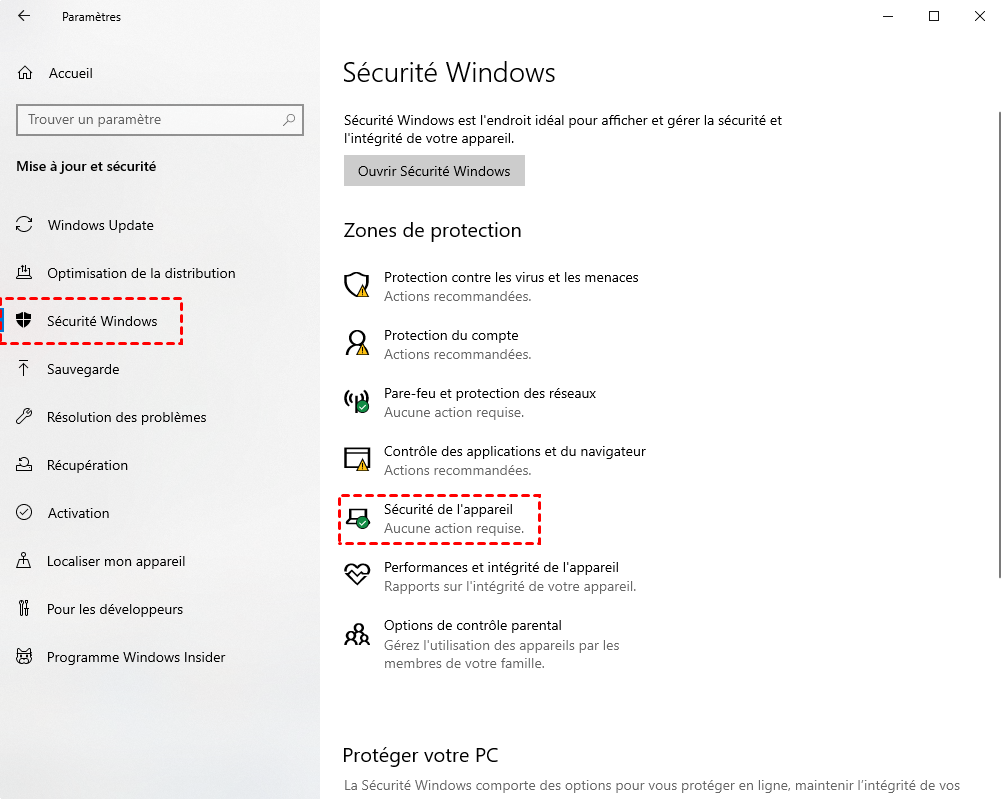Click the app and browser control icon

tap(357, 460)
